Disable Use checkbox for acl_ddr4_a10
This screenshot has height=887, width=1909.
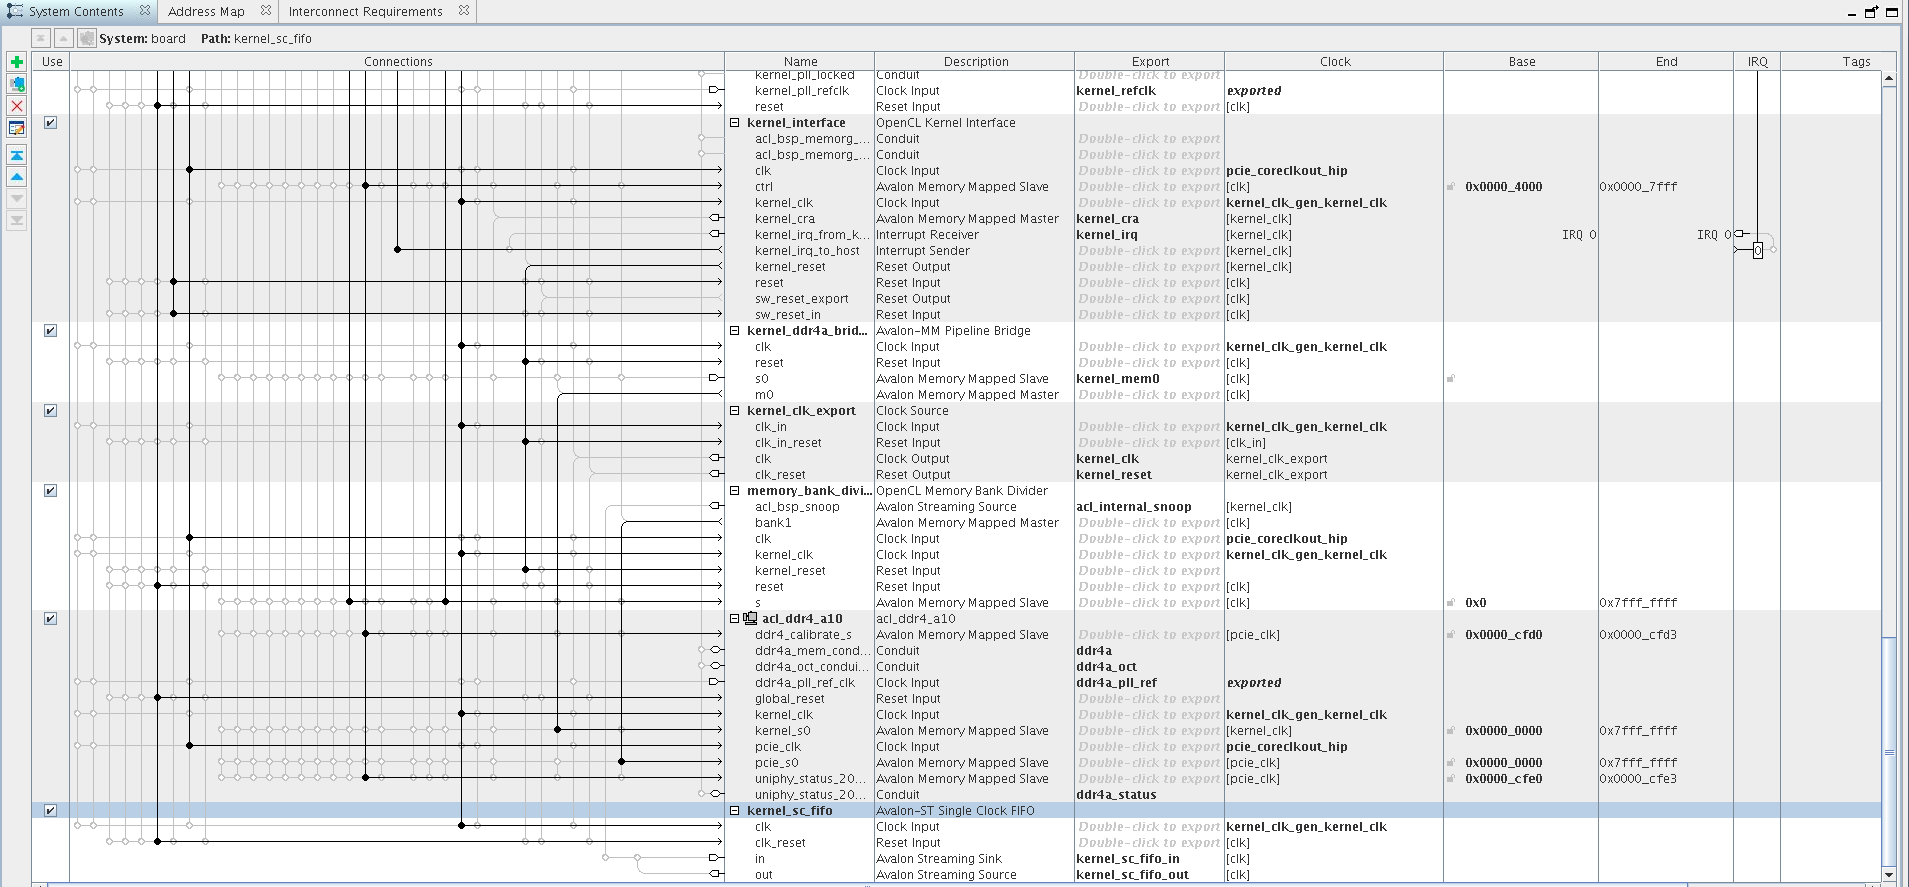click(51, 619)
